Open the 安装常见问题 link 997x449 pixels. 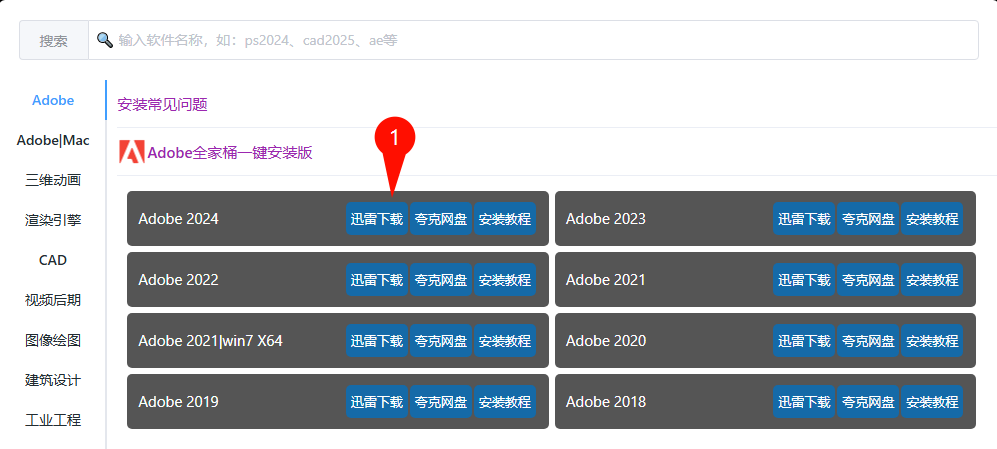(163, 105)
